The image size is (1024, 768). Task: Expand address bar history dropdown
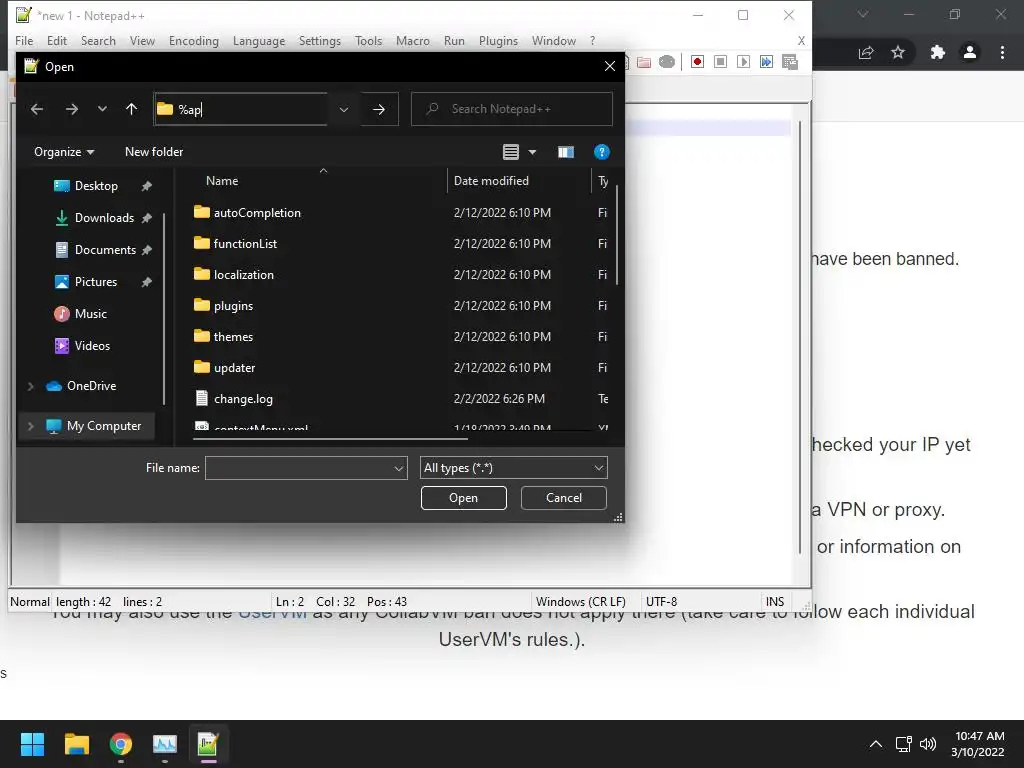point(344,109)
